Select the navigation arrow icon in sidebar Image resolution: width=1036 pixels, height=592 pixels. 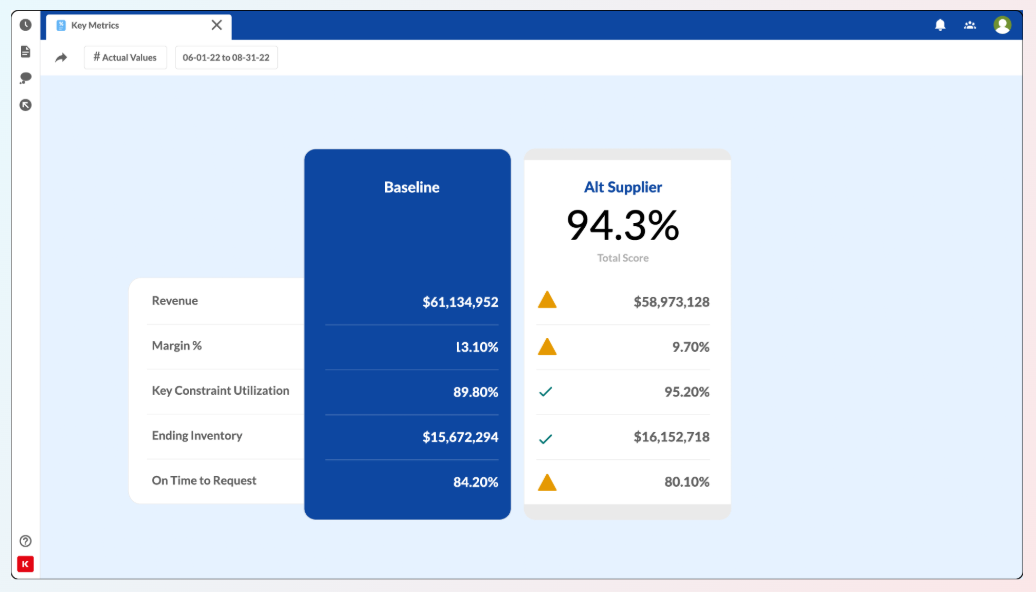25,104
